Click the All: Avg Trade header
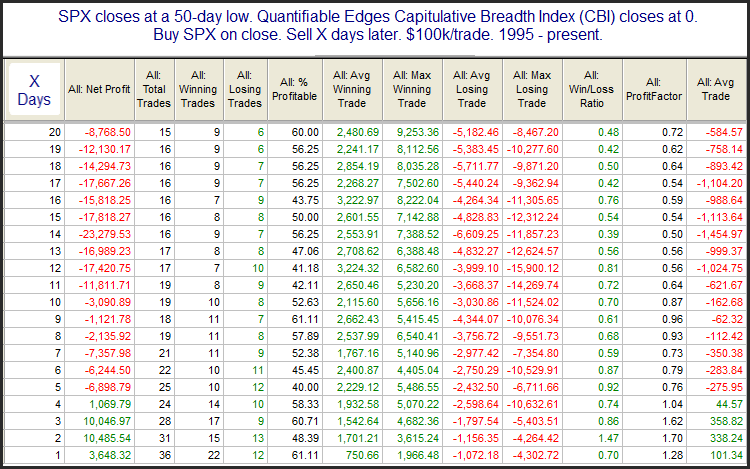The width and height of the screenshot is (750, 469). pyautogui.click(x=716, y=89)
